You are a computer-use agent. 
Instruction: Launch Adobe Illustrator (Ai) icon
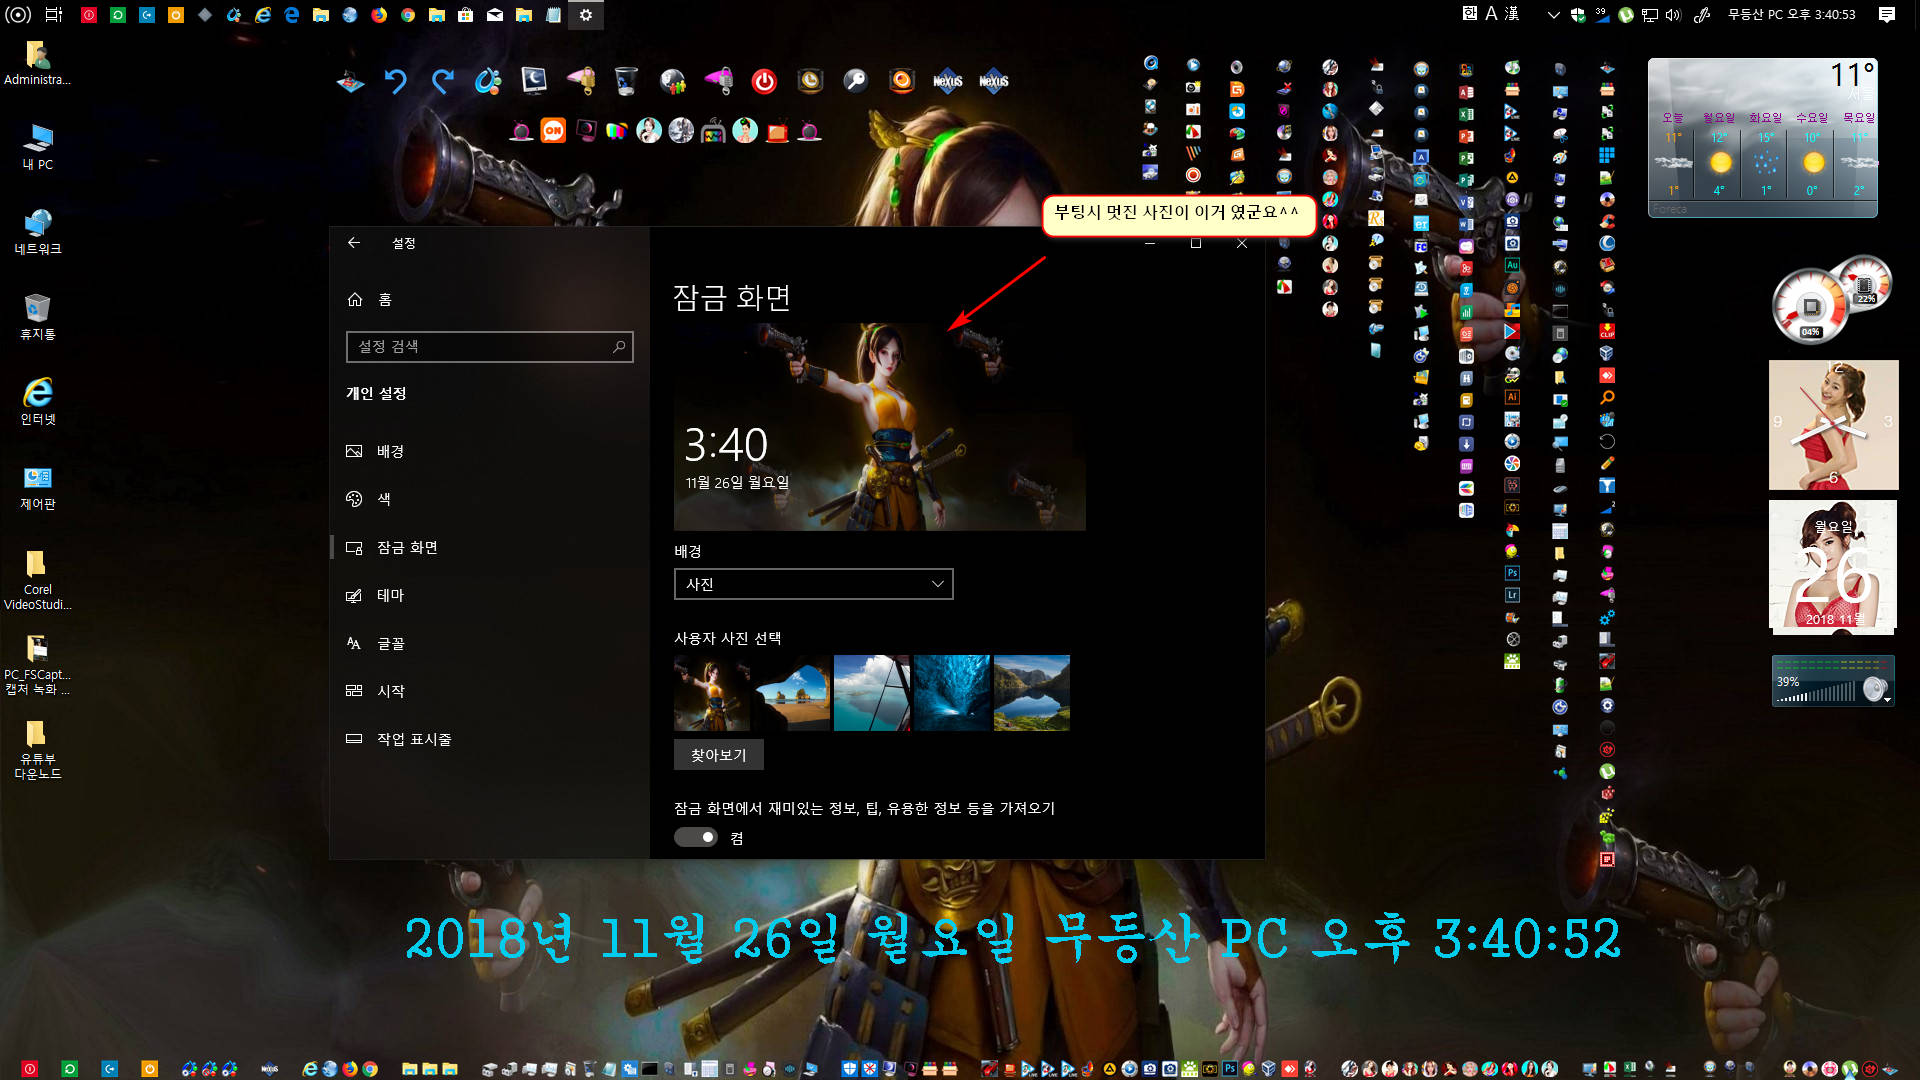[1512, 397]
